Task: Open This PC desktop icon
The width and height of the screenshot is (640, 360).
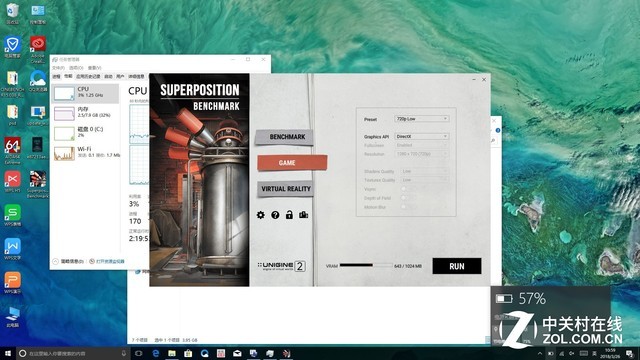Action: click(x=13, y=317)
